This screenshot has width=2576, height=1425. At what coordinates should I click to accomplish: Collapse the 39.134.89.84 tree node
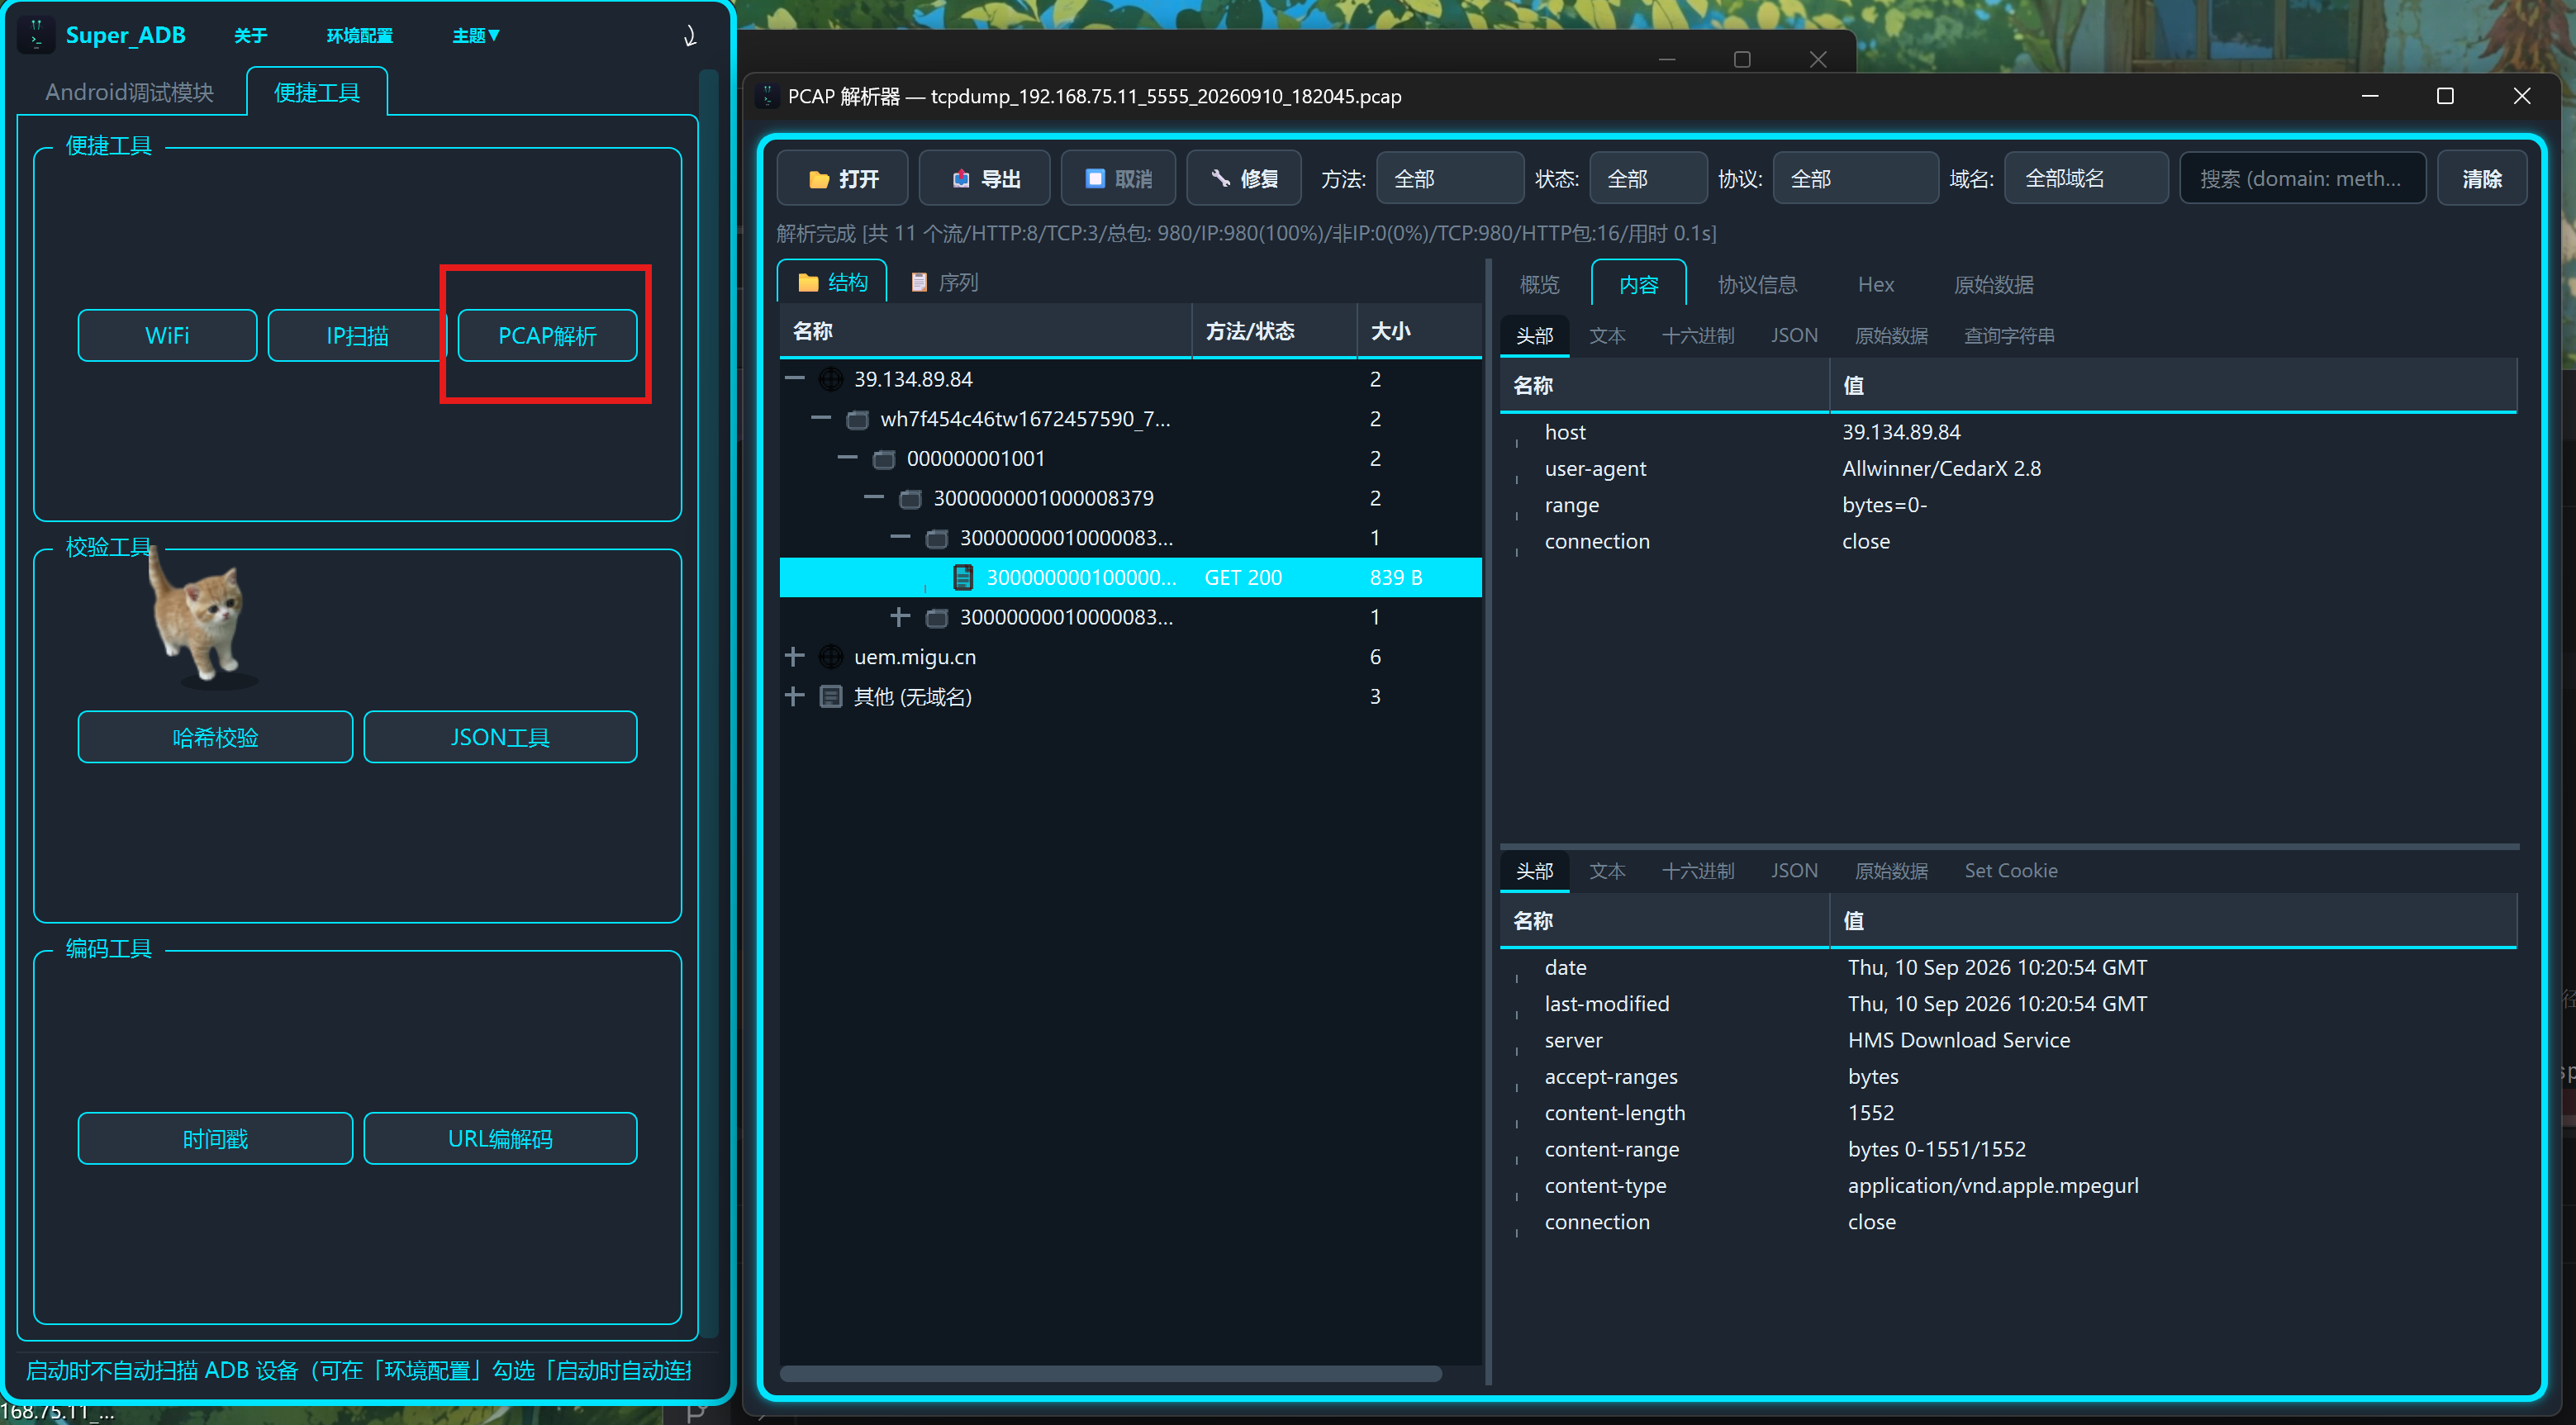[x=795, y=379]
